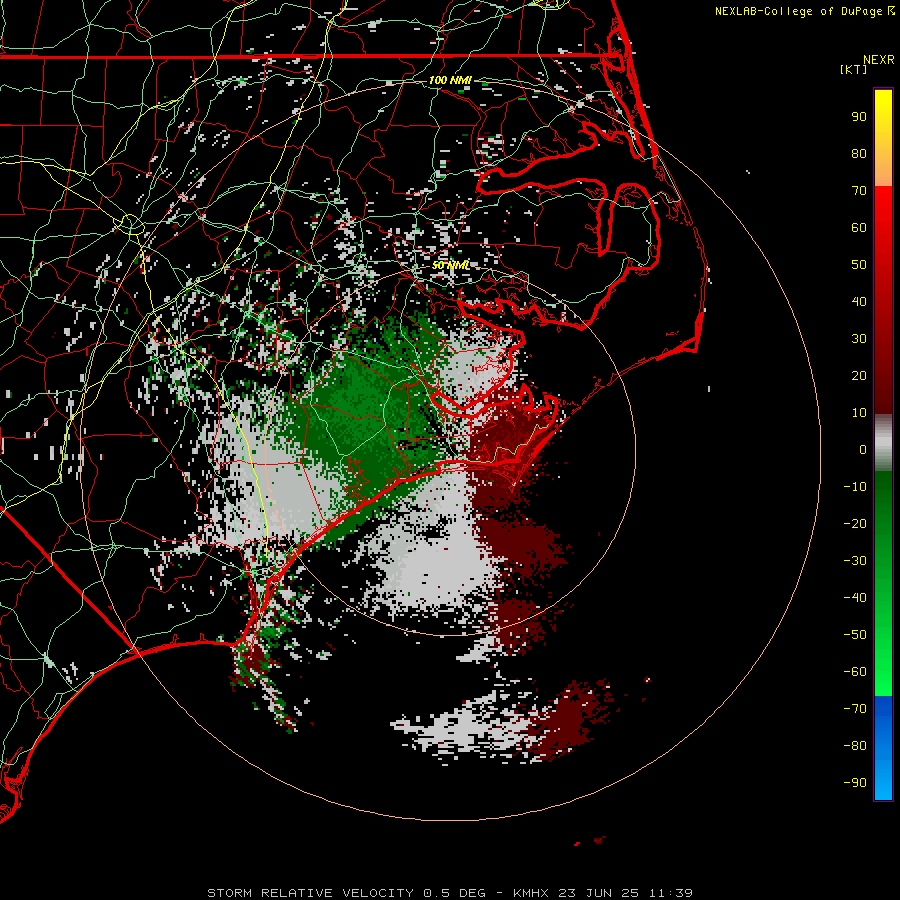Image resolution: width=900 pixels, height=900 pixels.
Task: Click the [KT] units label
Action: coord(854,69)
